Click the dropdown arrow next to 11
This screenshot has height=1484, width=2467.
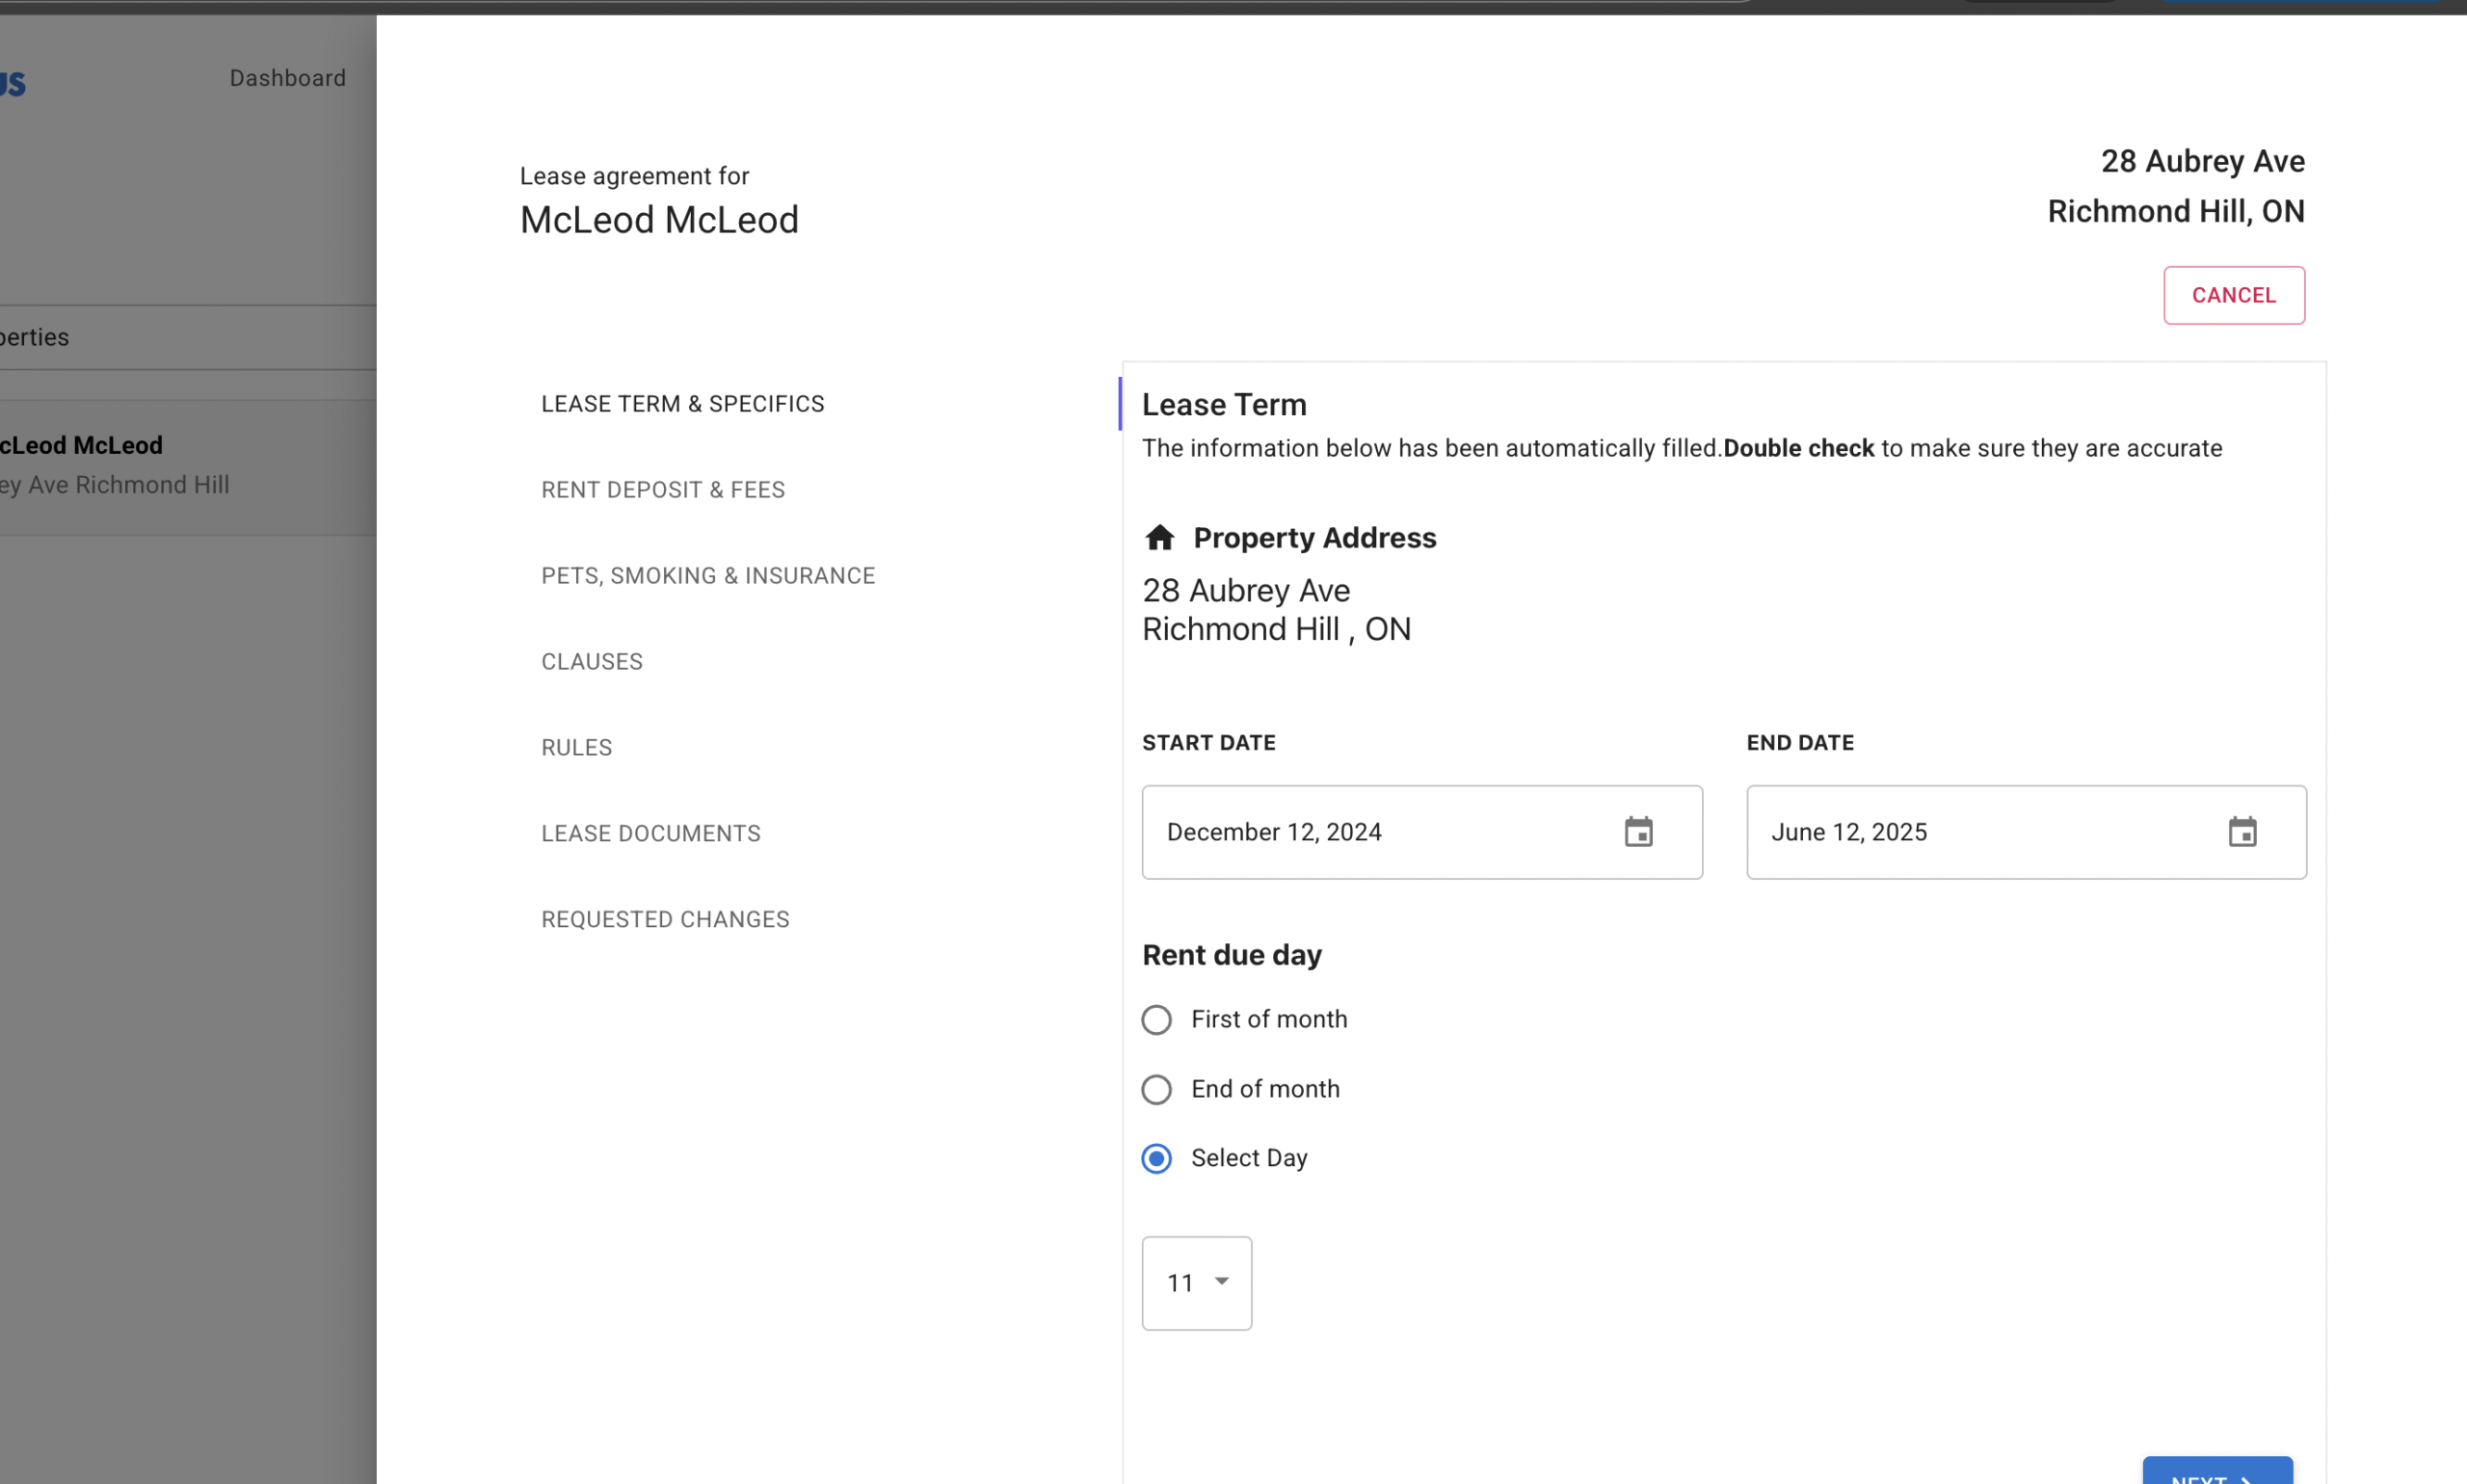coord(1221,1281)
